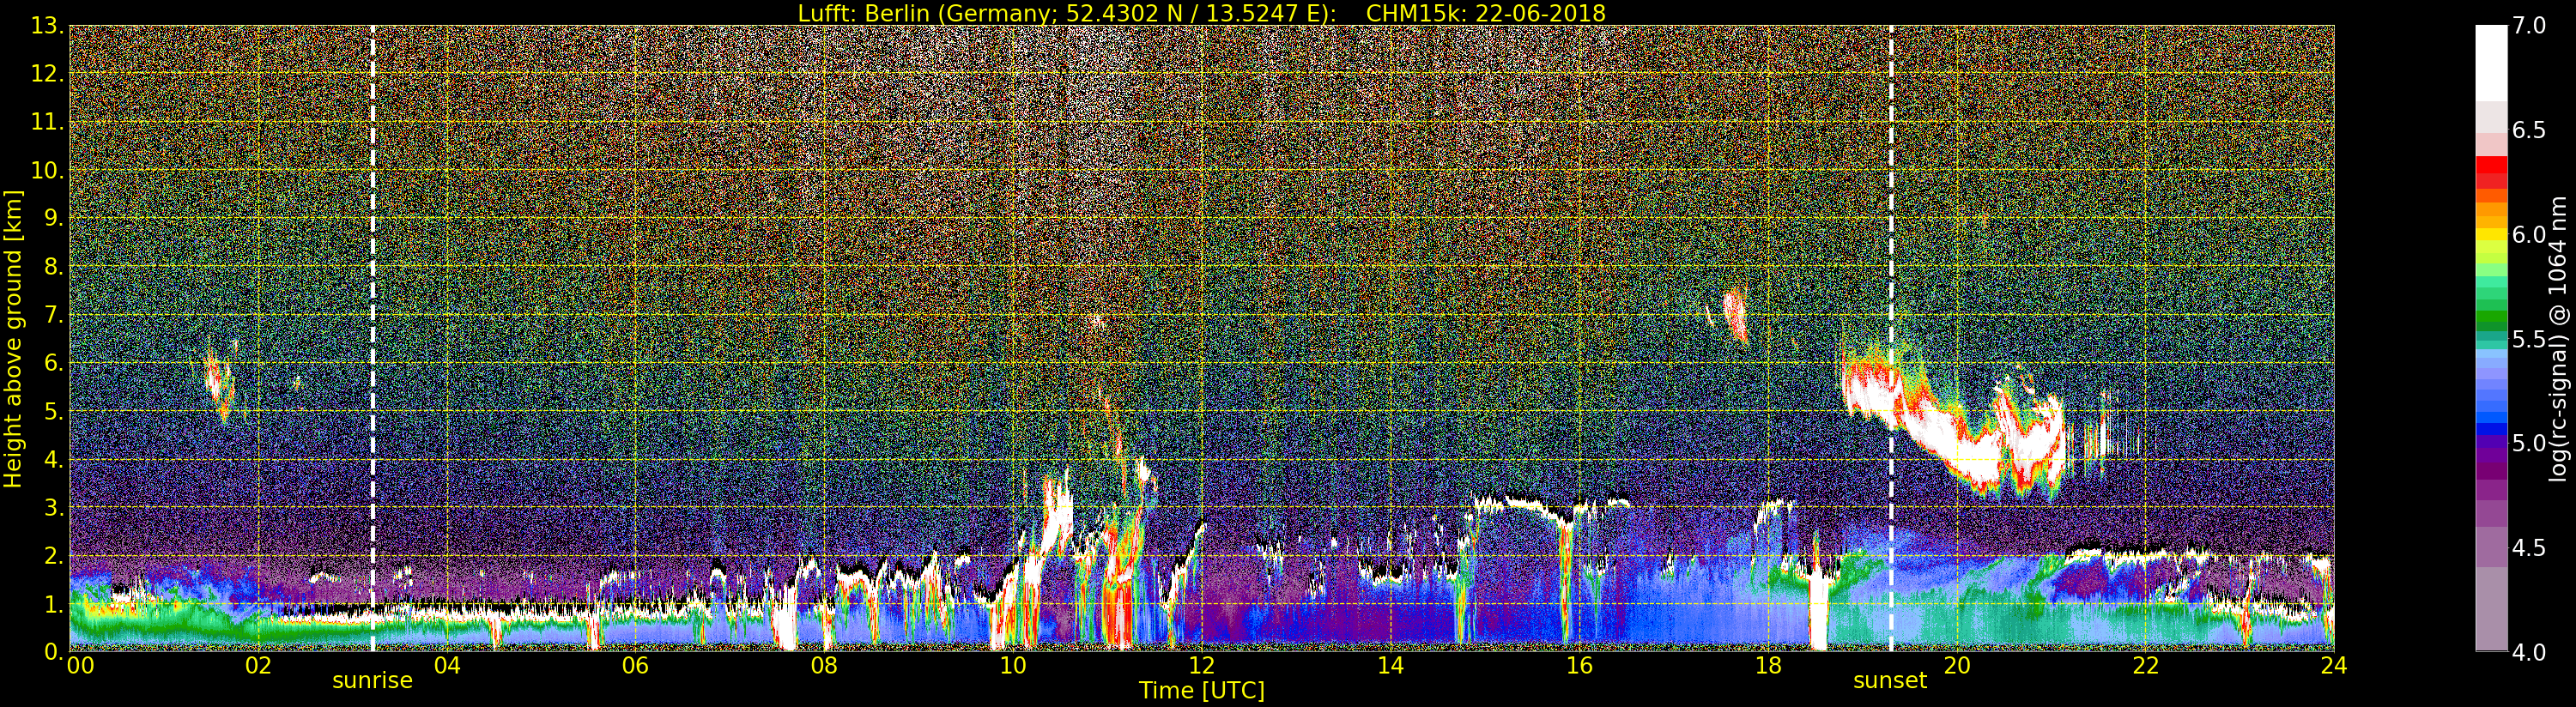Viewport: 2576px width, 707px height.
Task: Click the height axis tick "4."
Action: tap(54, 459)
